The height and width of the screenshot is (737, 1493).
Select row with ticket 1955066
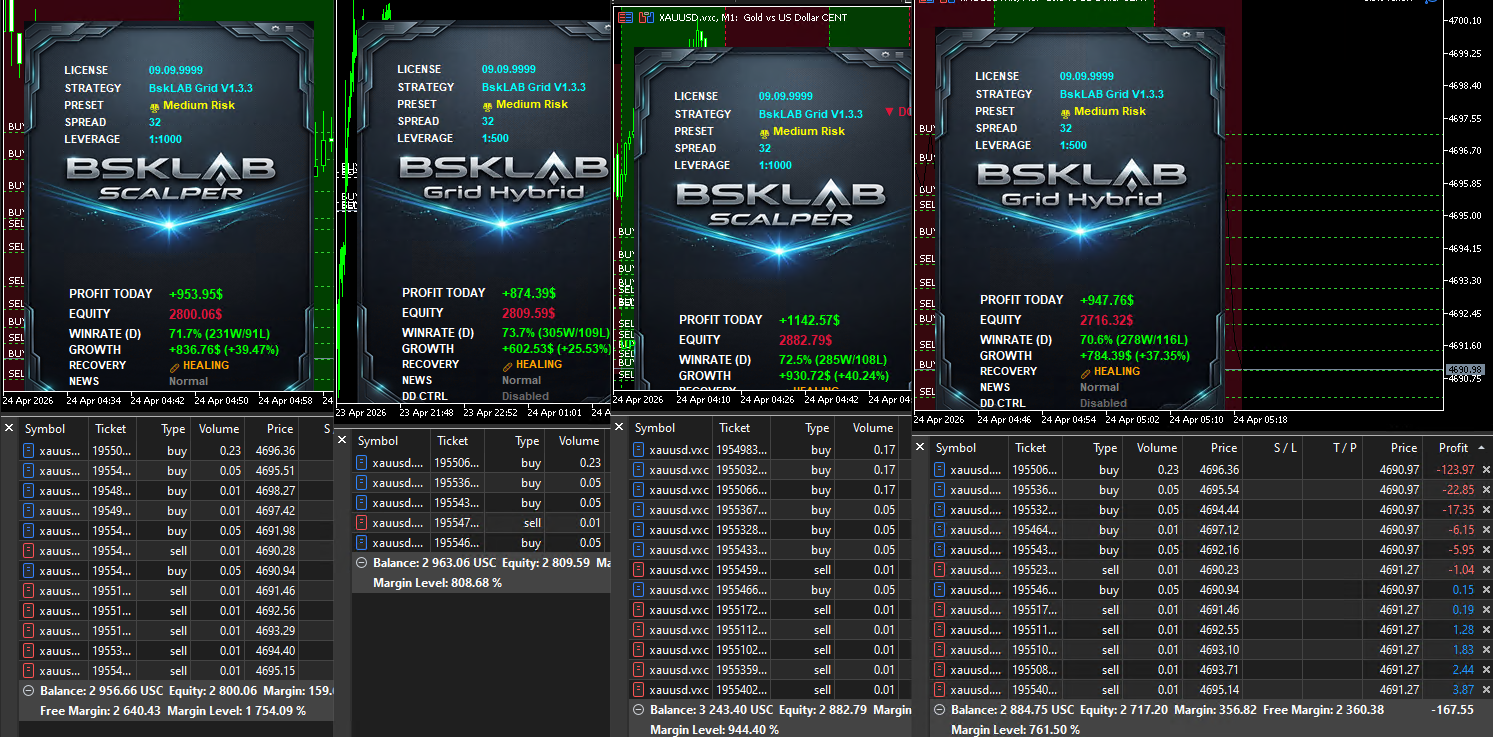(x=770, y=490)
